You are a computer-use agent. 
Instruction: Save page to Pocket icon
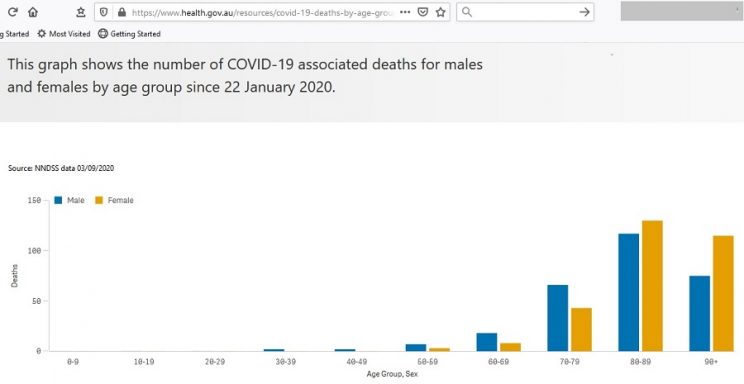[423, 12]
